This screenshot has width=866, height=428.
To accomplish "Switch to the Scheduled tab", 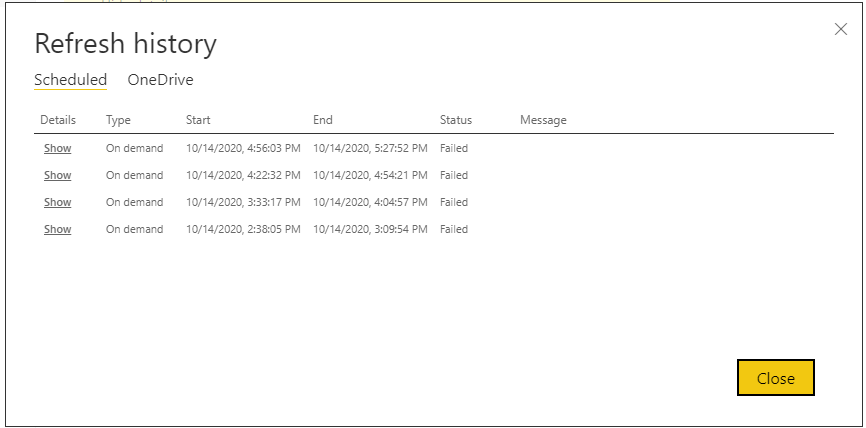I will coord(70,80).
